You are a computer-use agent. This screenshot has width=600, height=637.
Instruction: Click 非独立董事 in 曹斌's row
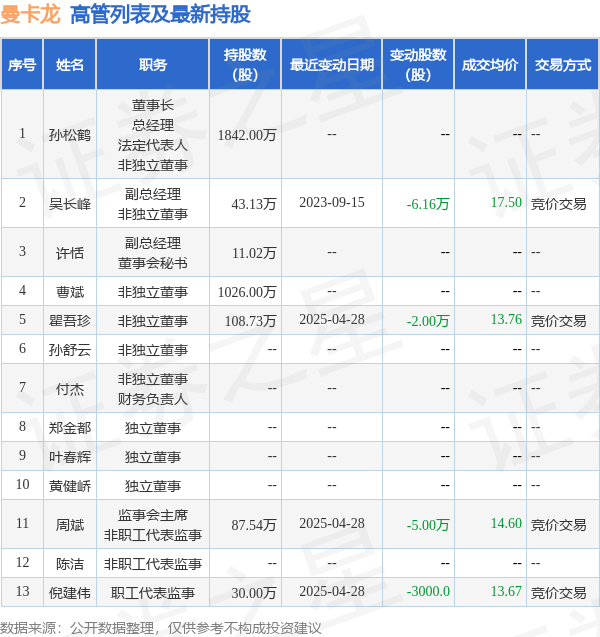coord(153,292)
